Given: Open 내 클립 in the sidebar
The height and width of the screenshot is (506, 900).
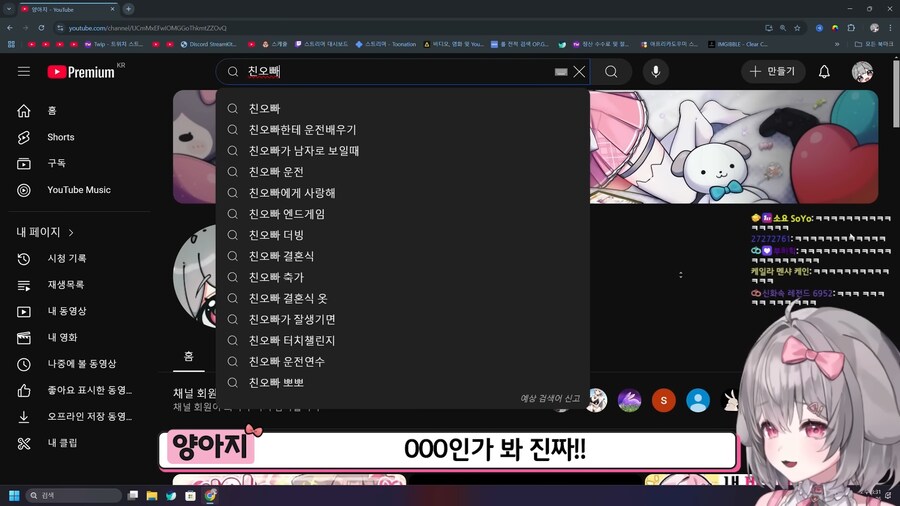Looking at the screenshot, I should (79, 443).
